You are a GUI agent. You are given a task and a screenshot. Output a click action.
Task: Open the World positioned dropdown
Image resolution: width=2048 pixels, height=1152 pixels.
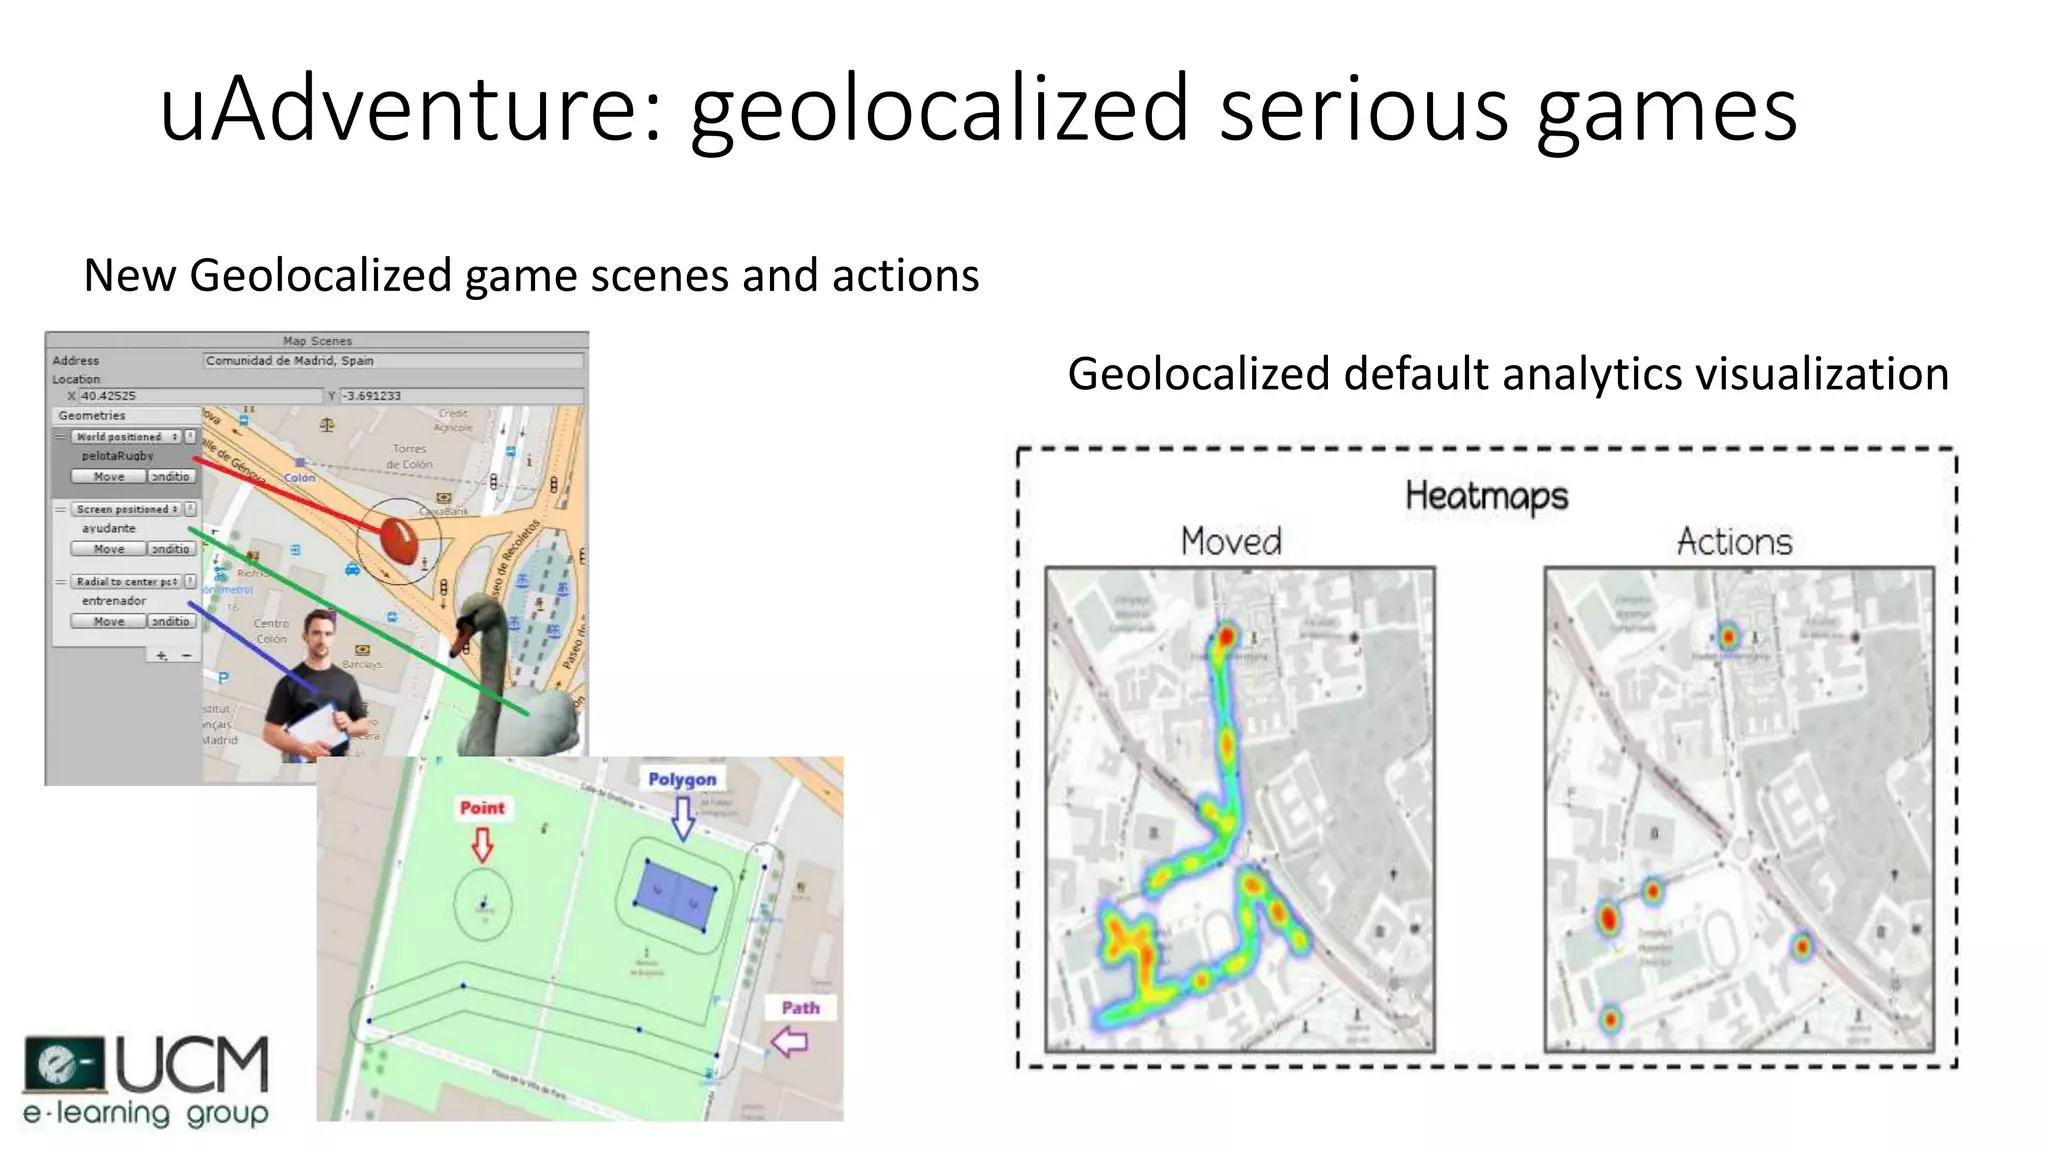[126, 437]
